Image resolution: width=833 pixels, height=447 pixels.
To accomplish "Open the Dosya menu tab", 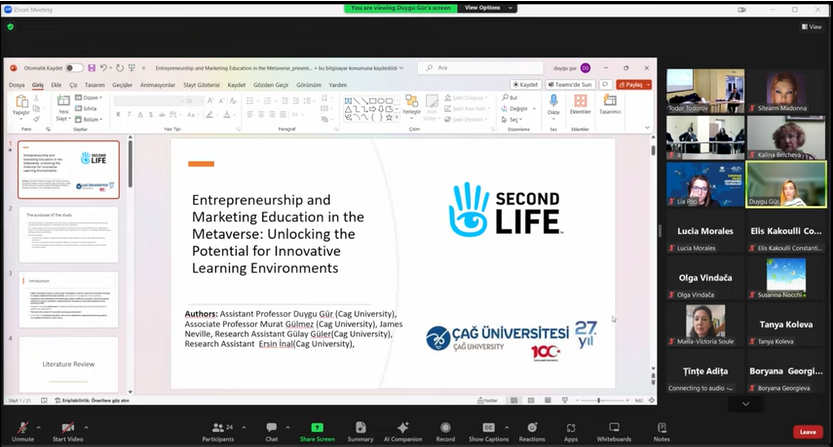I will click(x=16, y=85).
